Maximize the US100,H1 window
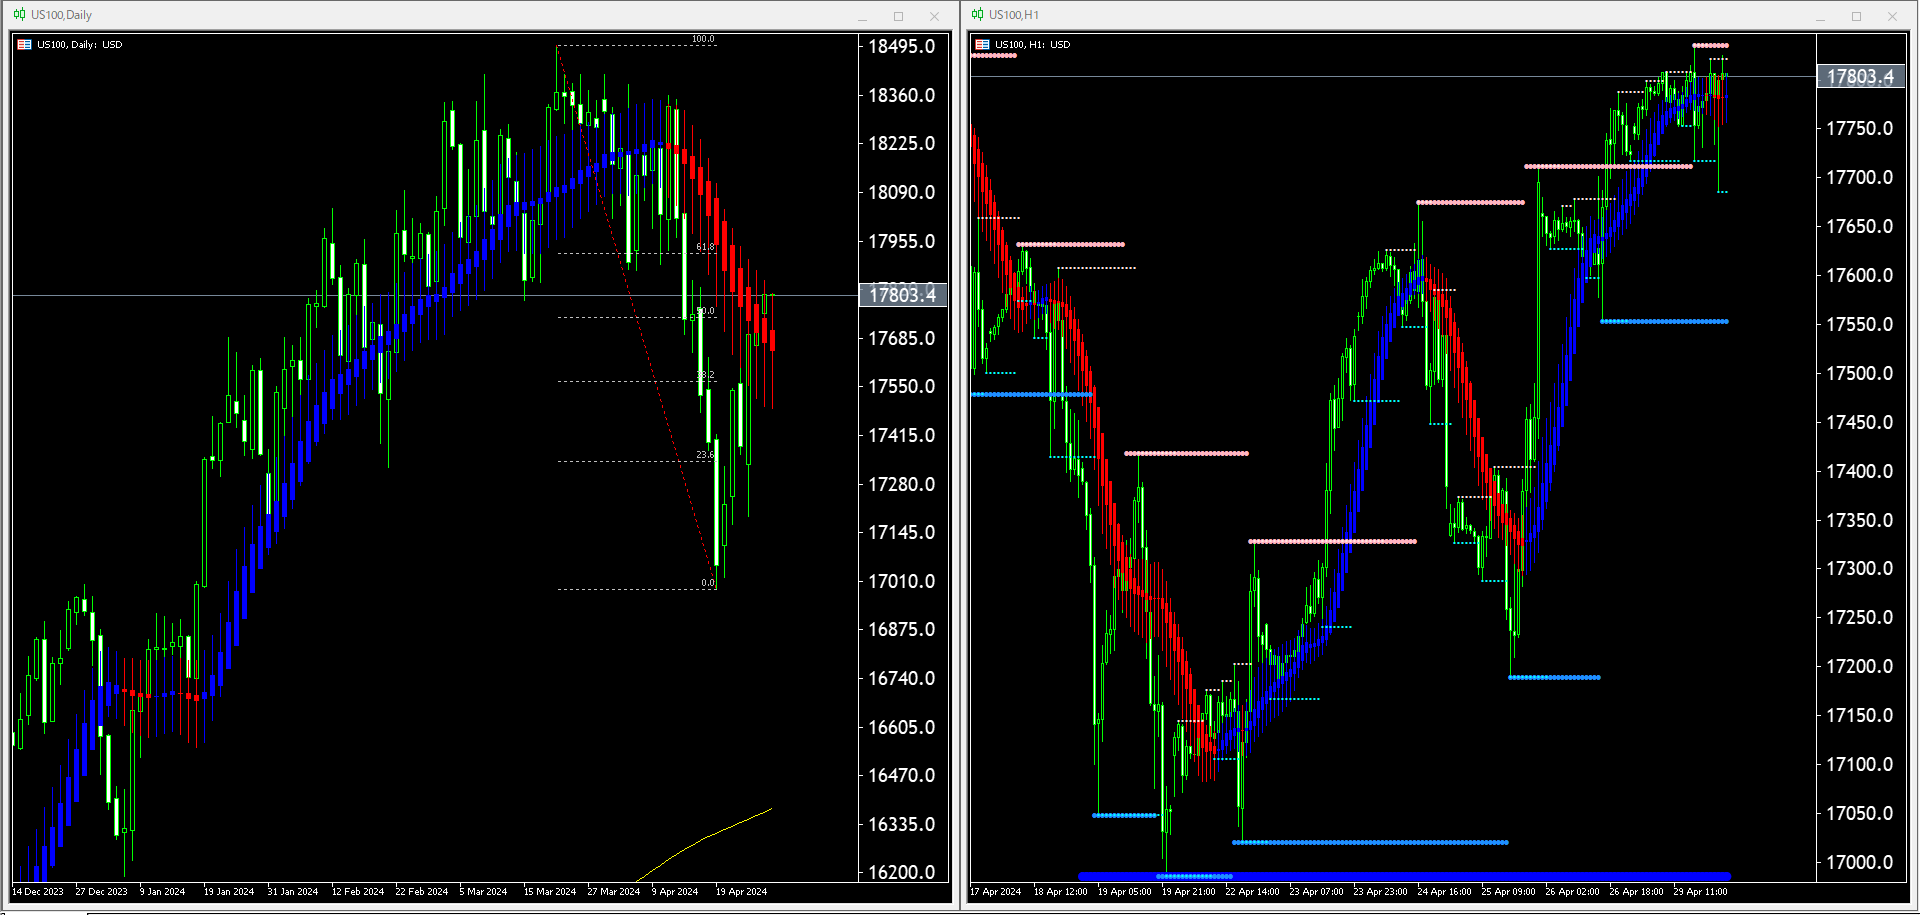The height and width of the screenshot is (915, 1920). coord(1856,16)
